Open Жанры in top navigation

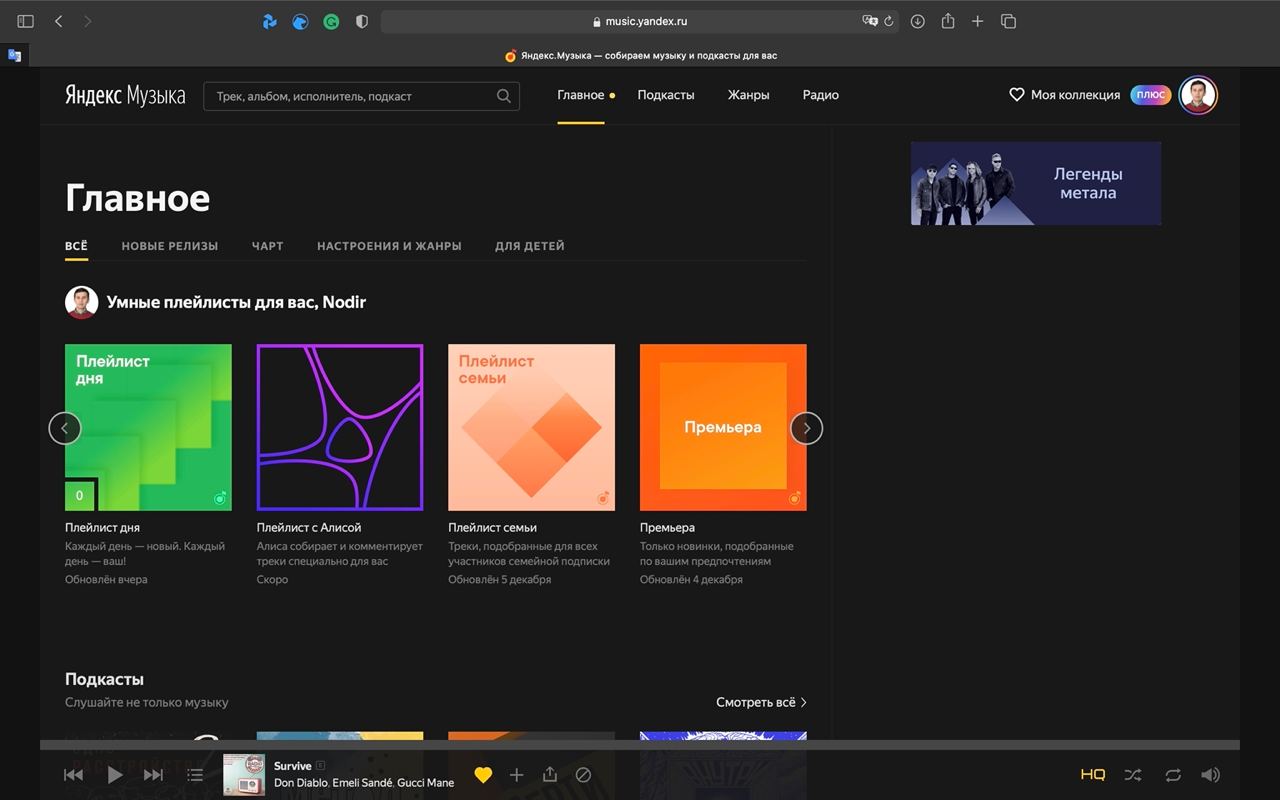tap(748, 95)
